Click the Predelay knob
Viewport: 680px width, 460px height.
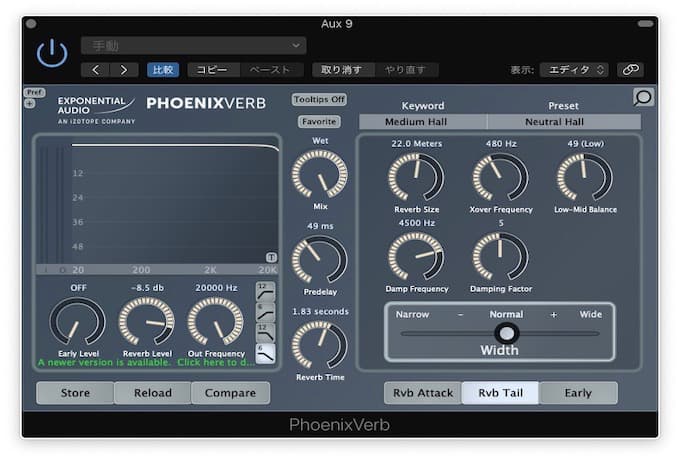[320, 259]
